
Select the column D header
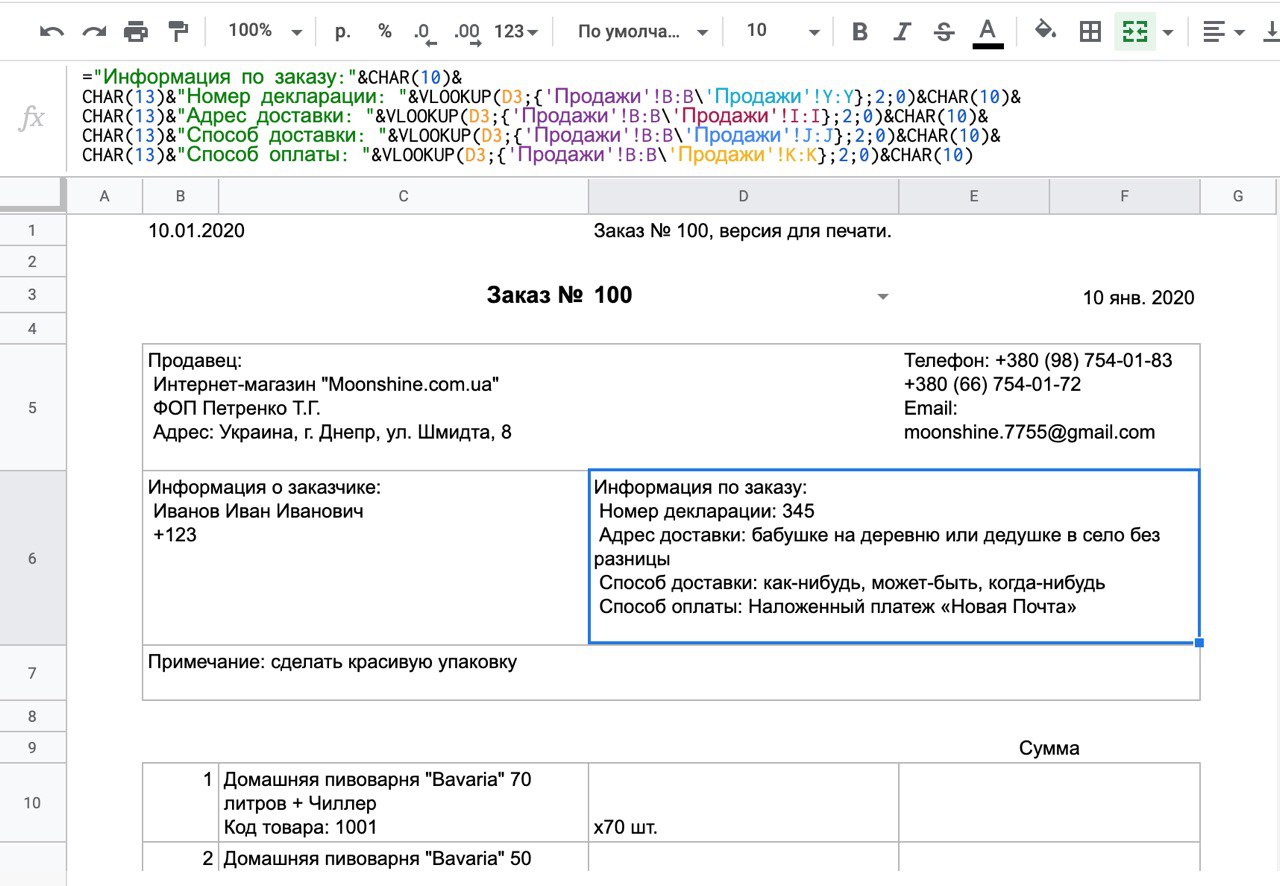pos(743,196)
